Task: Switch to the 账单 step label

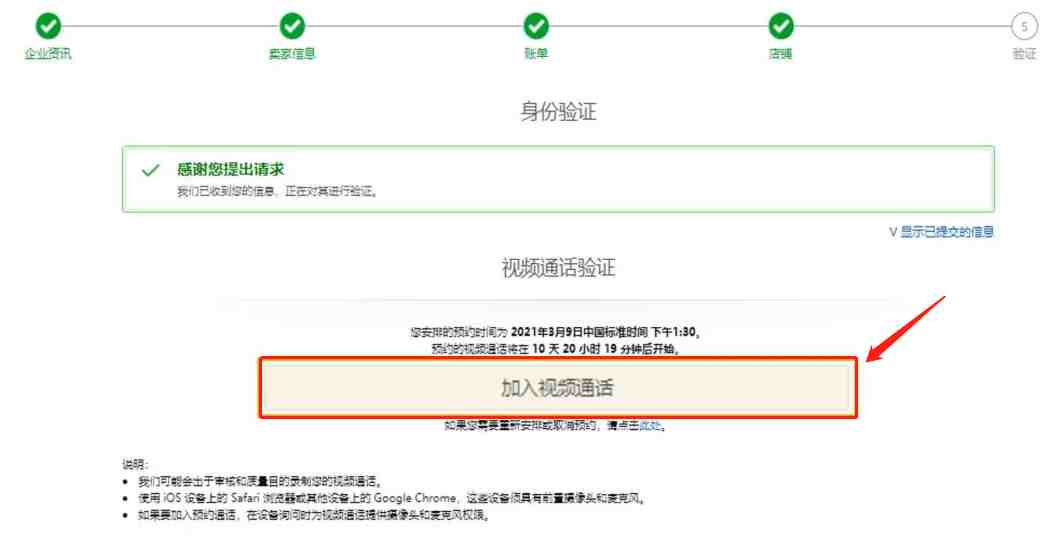Action: [x=536, y=53]
